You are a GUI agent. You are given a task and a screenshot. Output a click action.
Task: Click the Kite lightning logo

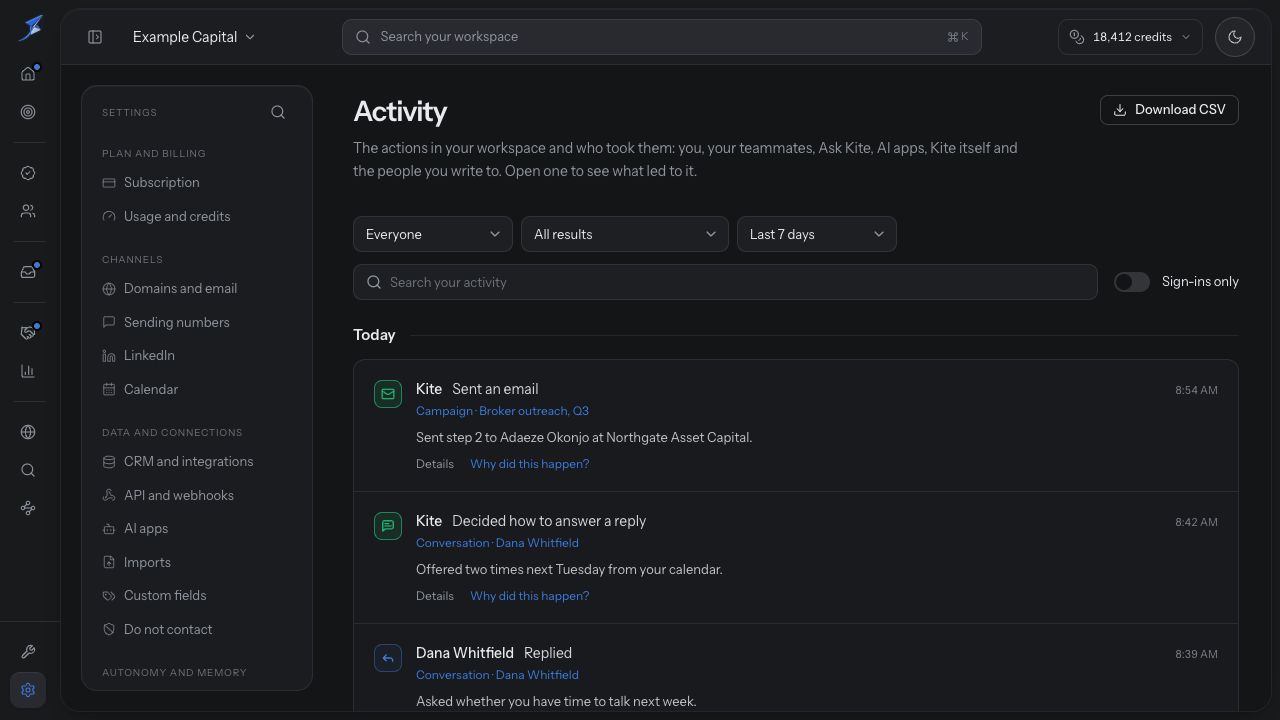30,28
